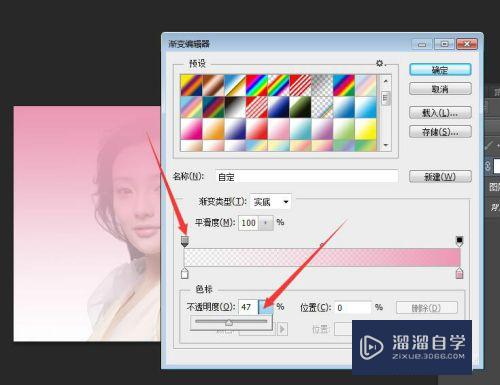This screenshot has width=500, height=385.
Task: Pick the transparent rainbow preset
Action: pos(278,85)
